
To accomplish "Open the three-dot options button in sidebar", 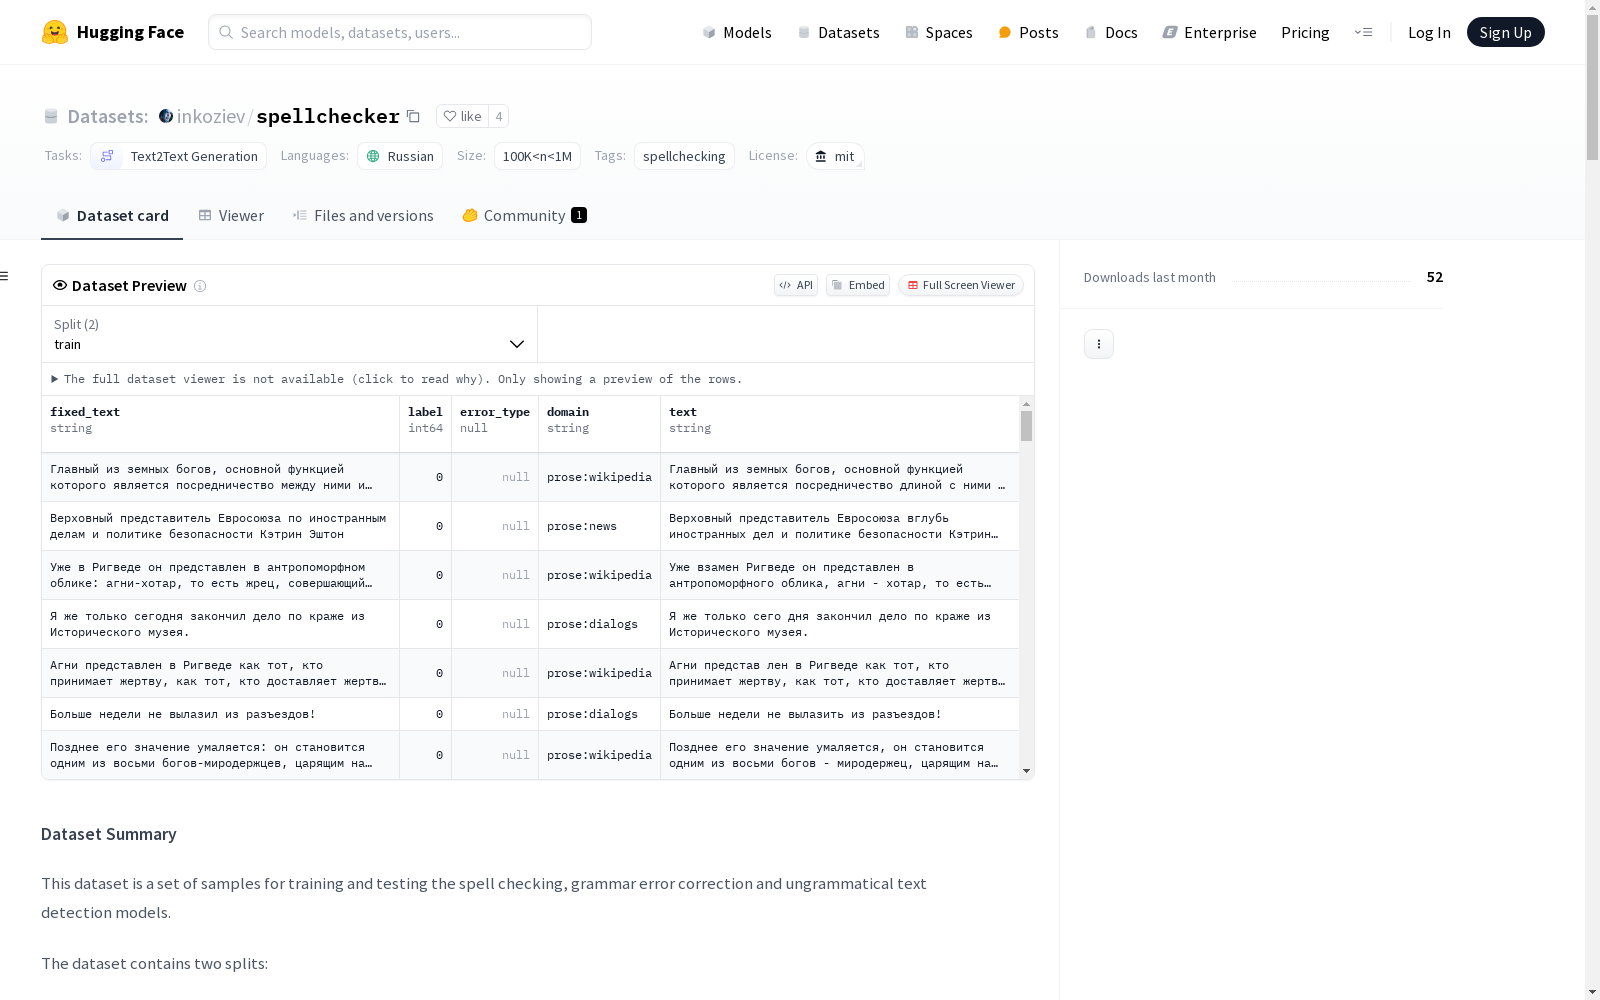I will [x=1099, y=344].
